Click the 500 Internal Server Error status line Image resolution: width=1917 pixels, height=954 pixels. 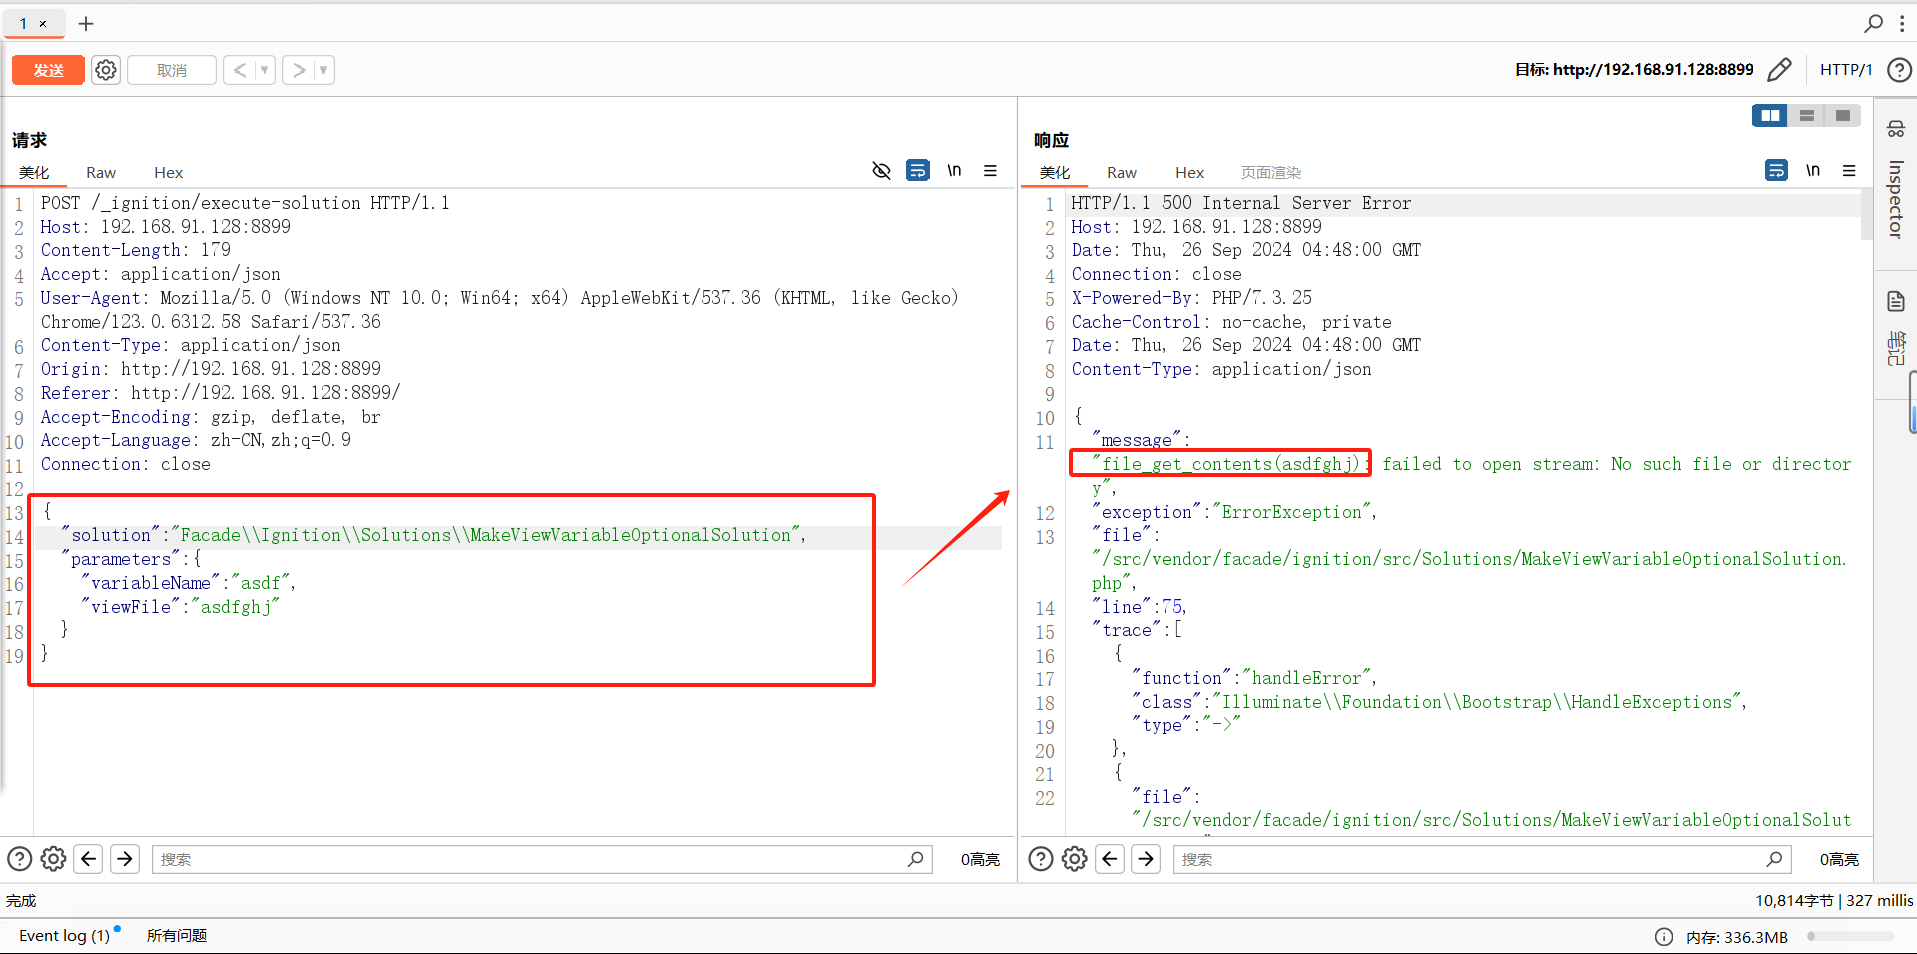1241,203
